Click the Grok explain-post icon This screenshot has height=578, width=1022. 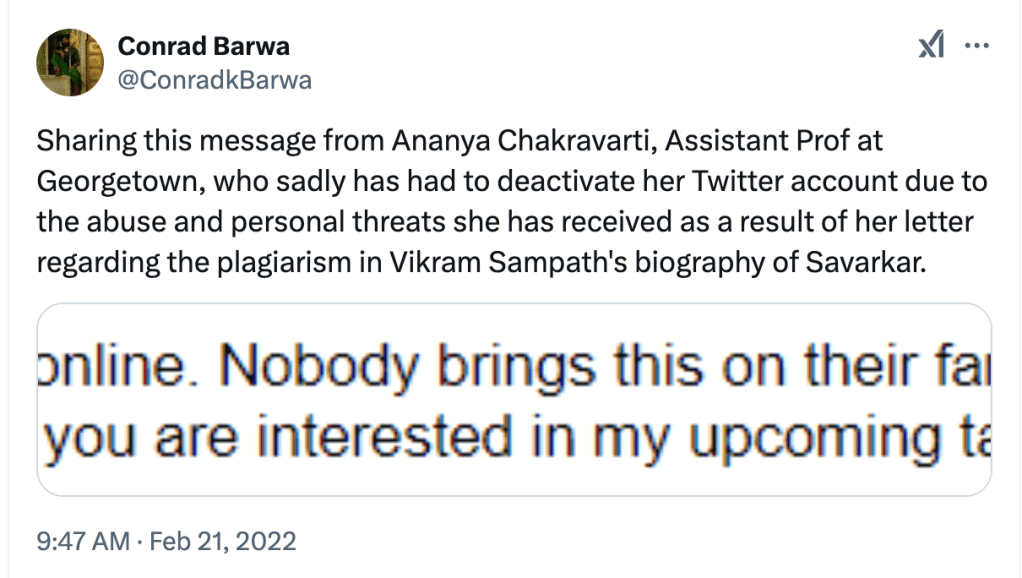[932, 47]
